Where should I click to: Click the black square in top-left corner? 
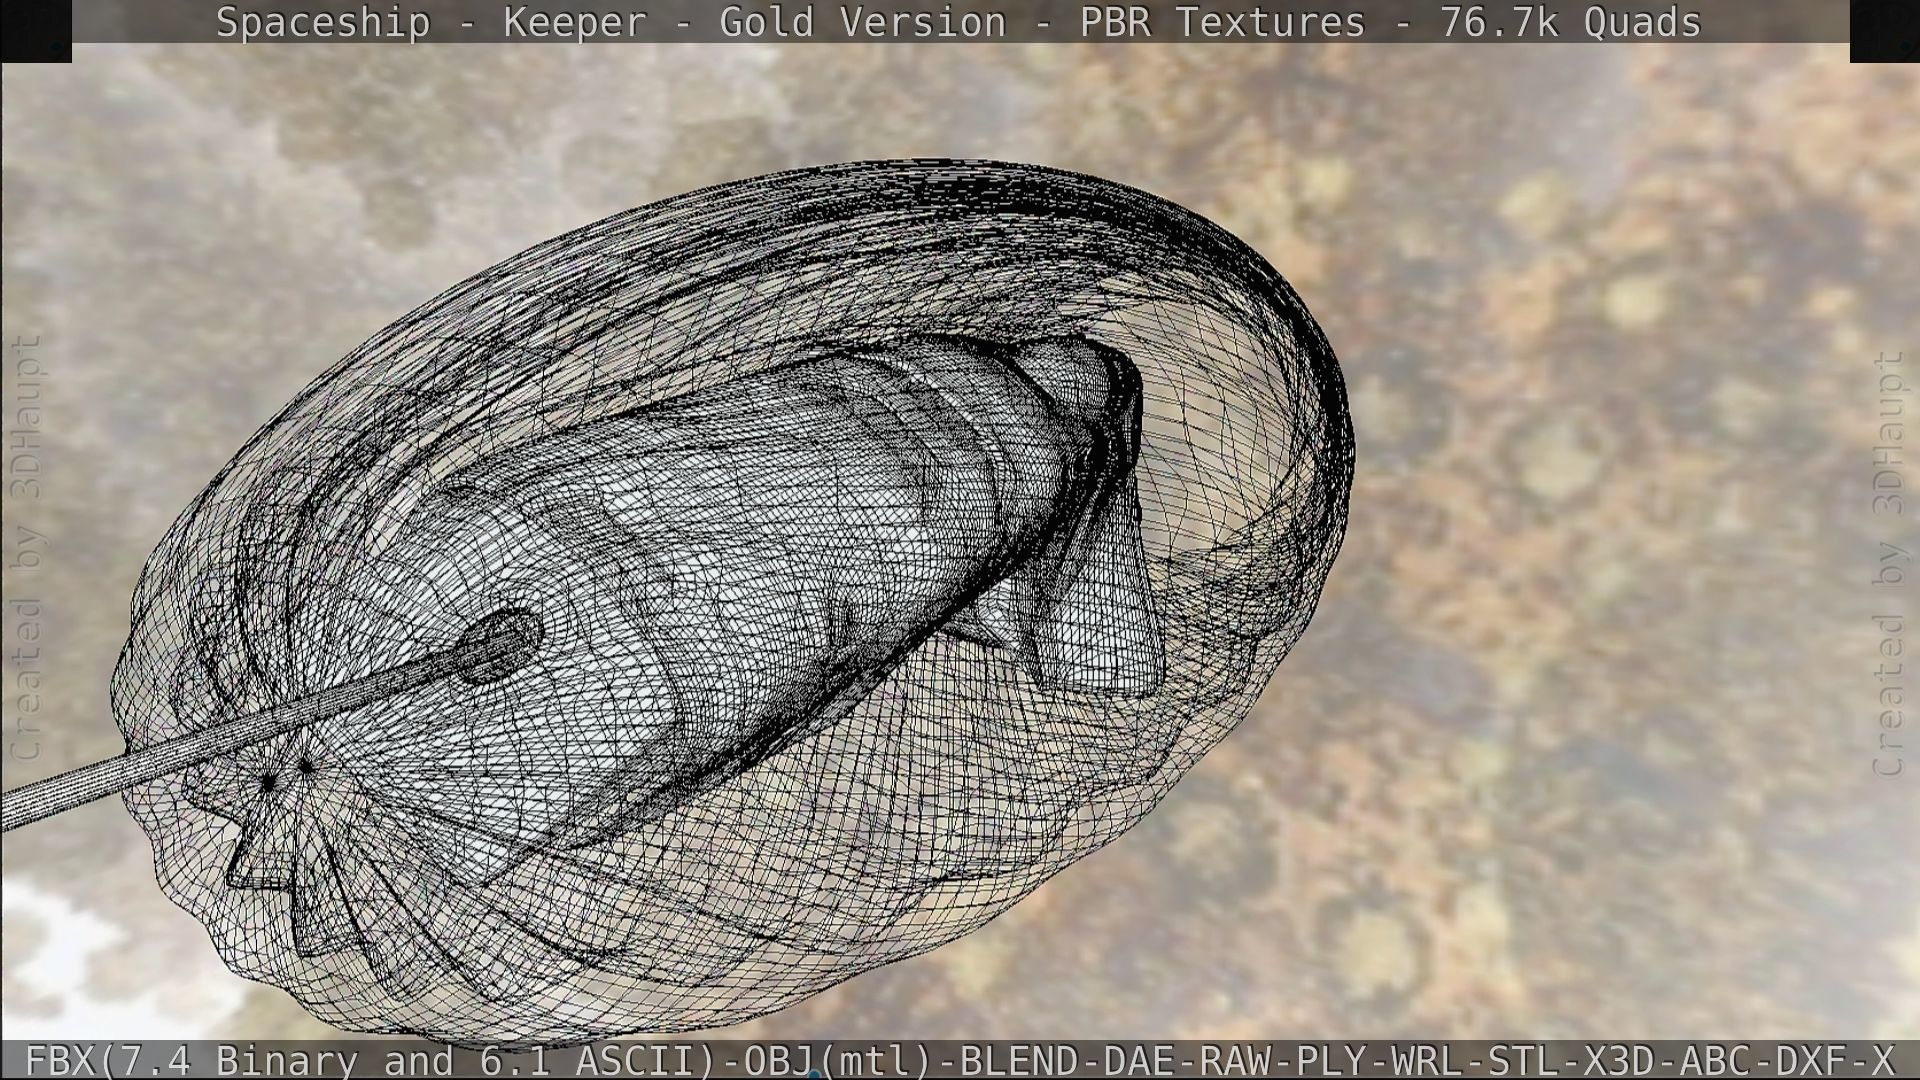pos(36,30)
